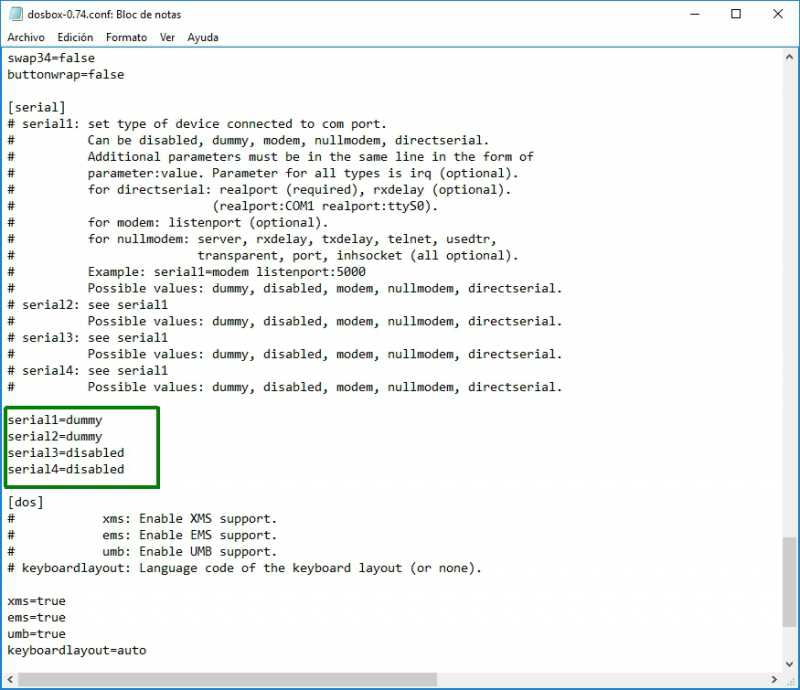Click the vertical scrollbar up arrow

[789, 57]
